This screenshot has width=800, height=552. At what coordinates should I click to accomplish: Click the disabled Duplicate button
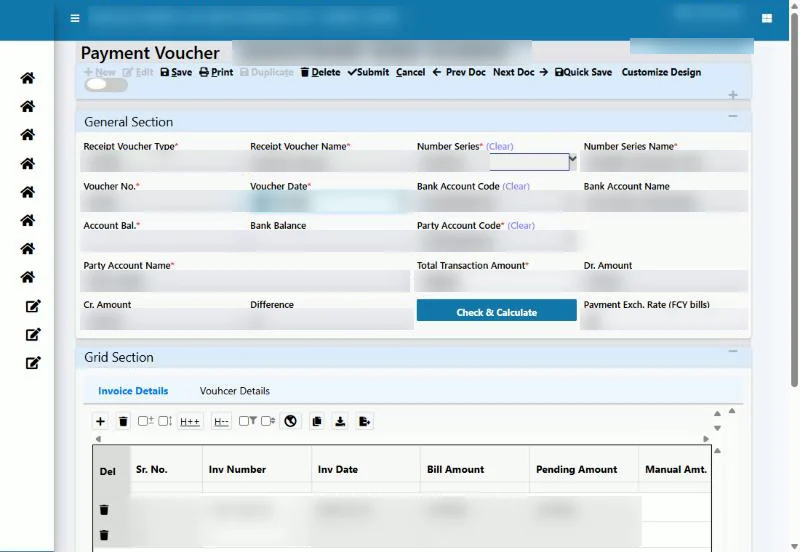pyautogui.click(x=266, y=72)
